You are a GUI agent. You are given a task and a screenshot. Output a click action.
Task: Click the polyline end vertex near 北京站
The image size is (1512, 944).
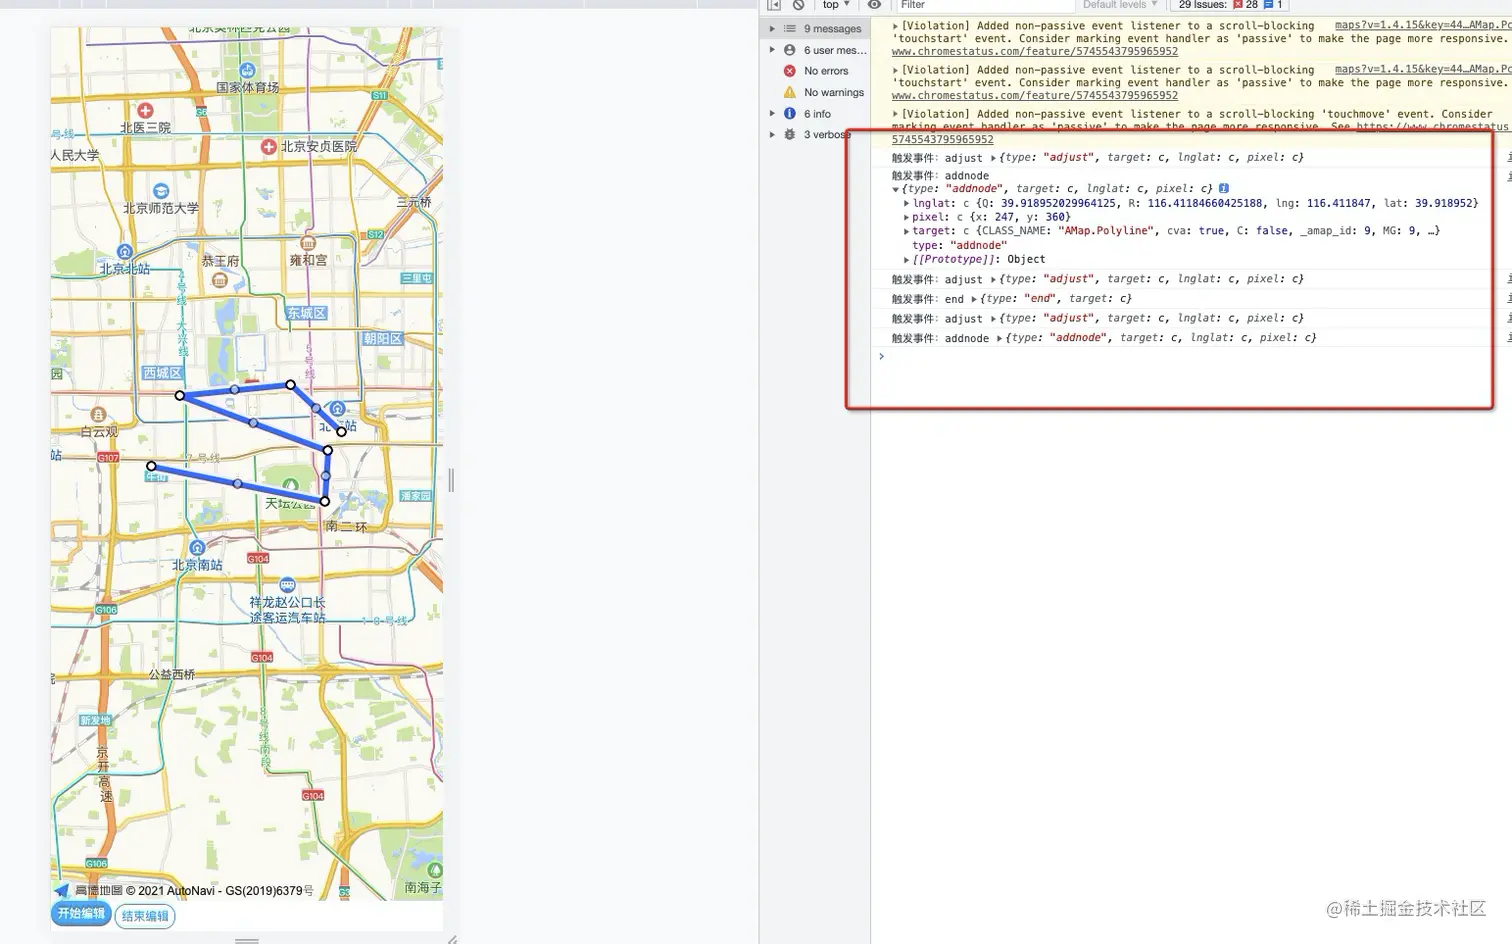(341, 431)
